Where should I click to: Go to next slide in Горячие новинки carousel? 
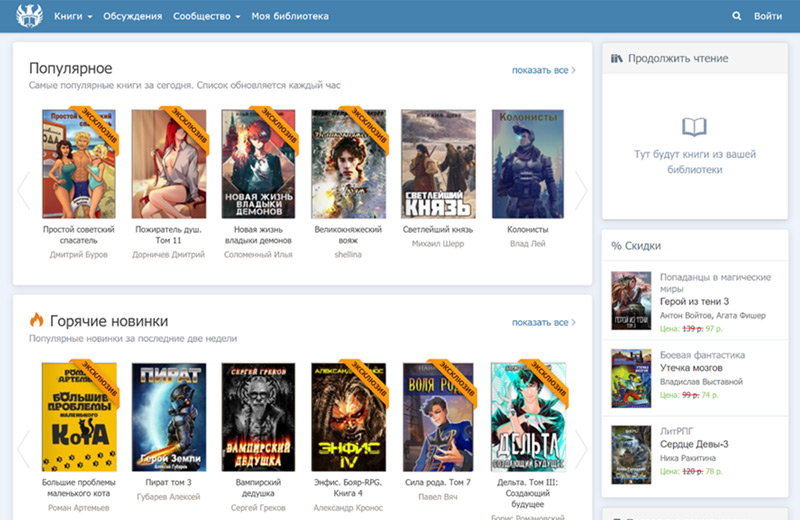pos(581,449)
